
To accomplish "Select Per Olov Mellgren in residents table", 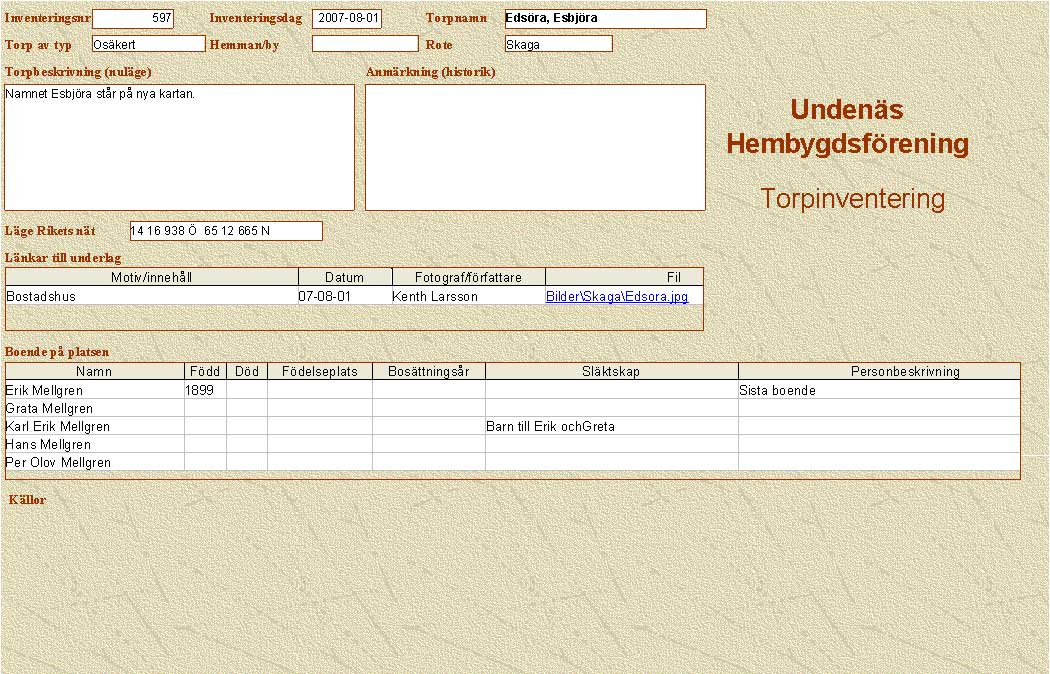I will click(94, 463).
